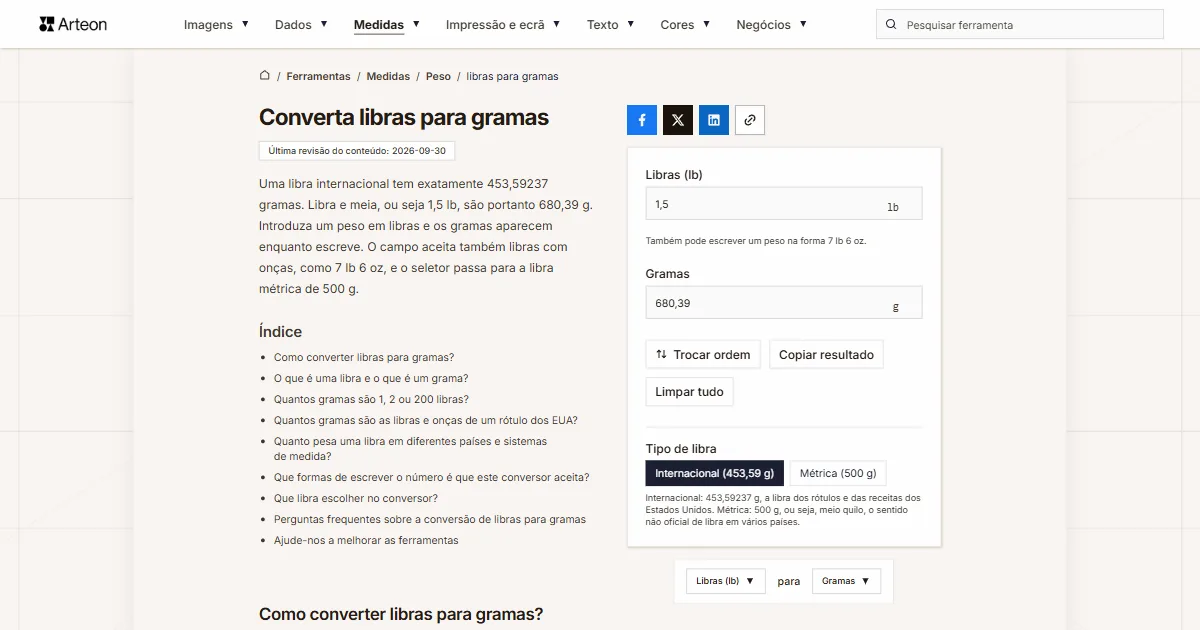The width and height of the screenshot is (1200, 630).
Task: Go to Peso breadcrumb link
Action: pyautogui.click(x=438, y=76)
